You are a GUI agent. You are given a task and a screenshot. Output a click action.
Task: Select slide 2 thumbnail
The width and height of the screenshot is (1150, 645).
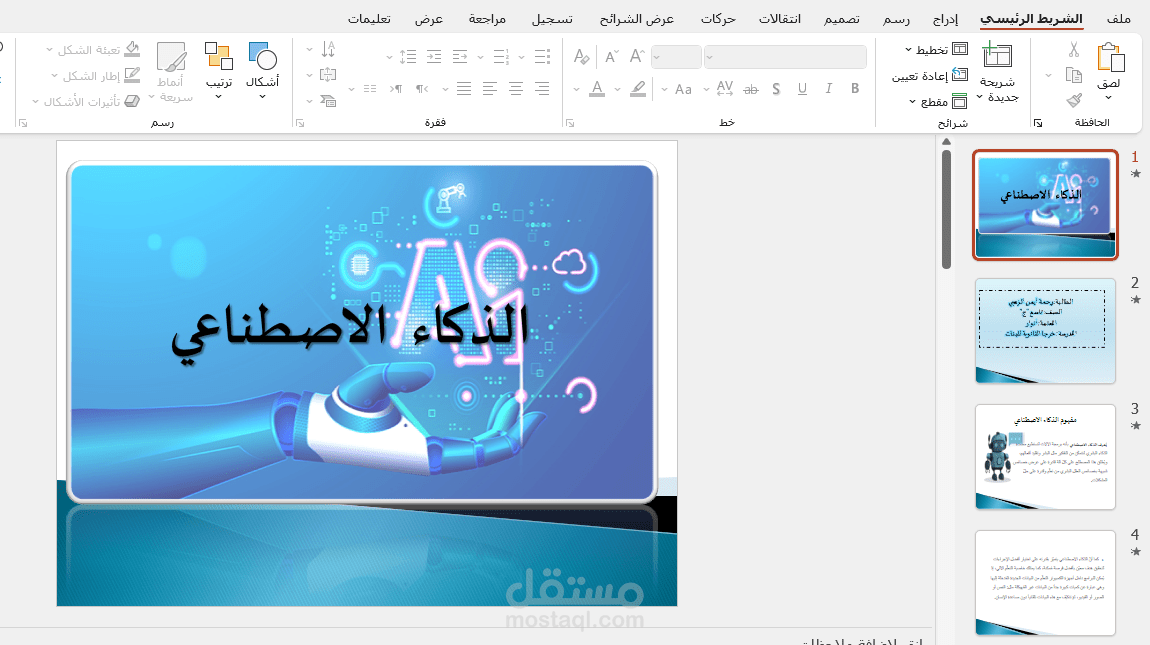click(1045, 331)
